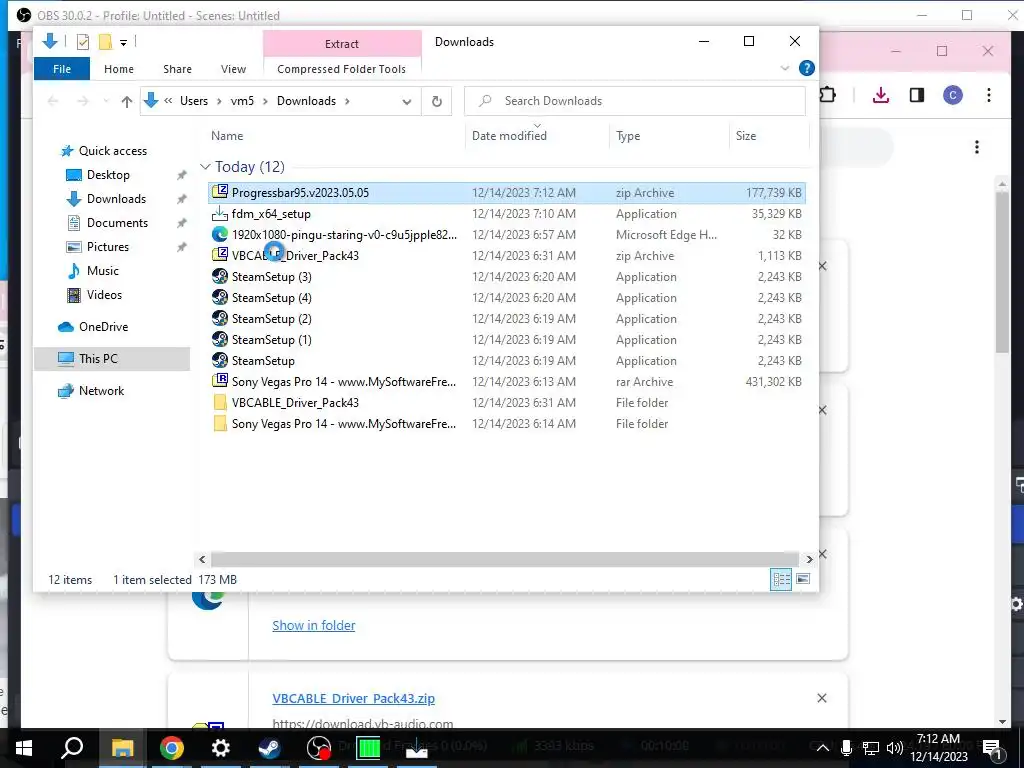
Task: Open the File menu in Explorer
Action: [62, 69]
